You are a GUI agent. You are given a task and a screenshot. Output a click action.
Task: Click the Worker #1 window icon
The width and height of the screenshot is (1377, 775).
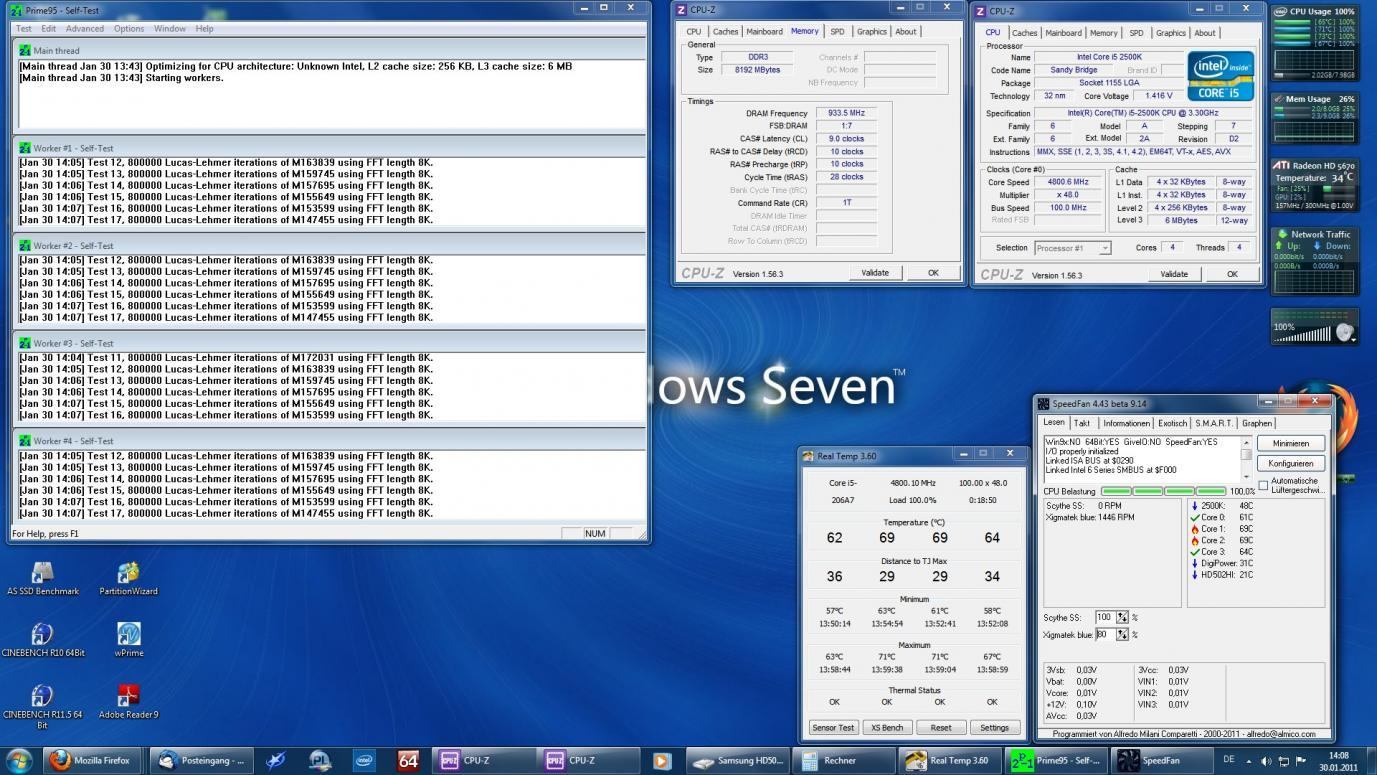coord(25,148)
